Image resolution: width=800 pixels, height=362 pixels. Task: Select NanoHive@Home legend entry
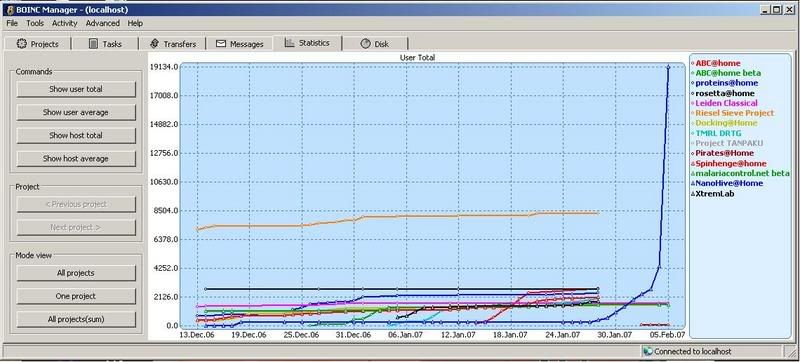click(729, 183)
